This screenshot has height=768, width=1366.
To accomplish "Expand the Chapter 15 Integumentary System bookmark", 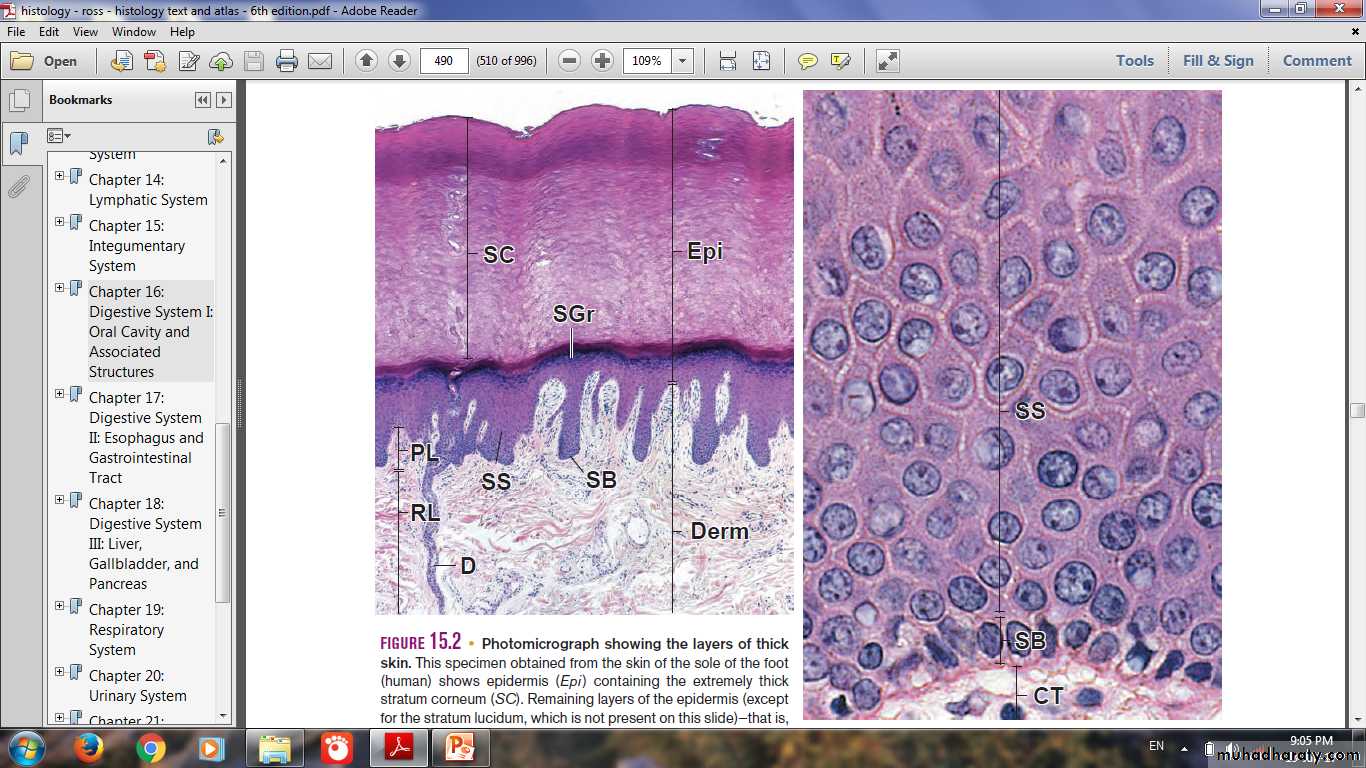I will click(x=59, y=222).
